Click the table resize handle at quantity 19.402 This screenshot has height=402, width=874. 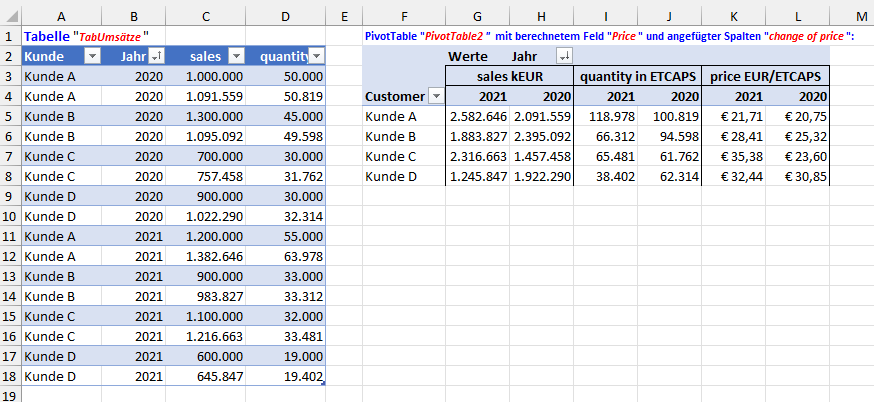pyautogui.click(x=323, y=384)
